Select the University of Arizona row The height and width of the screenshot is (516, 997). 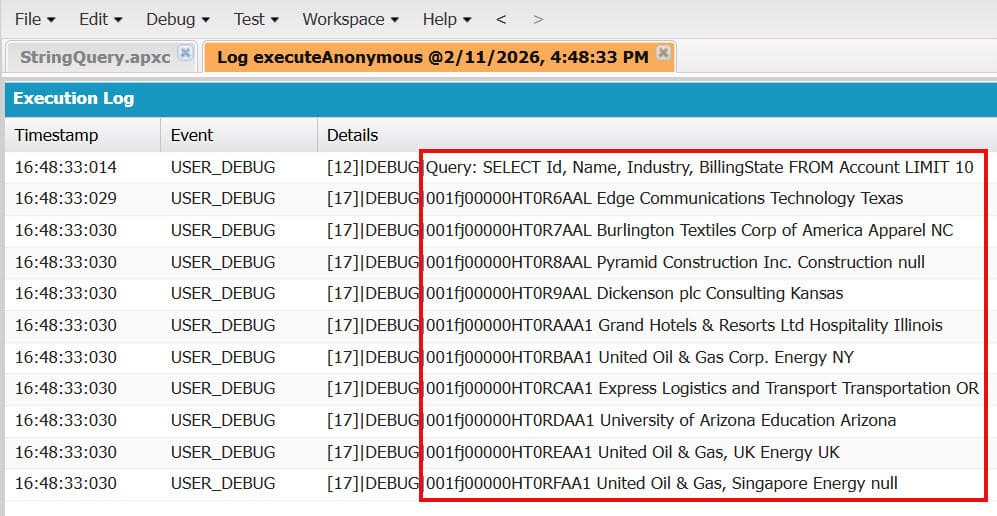(501, 420)
